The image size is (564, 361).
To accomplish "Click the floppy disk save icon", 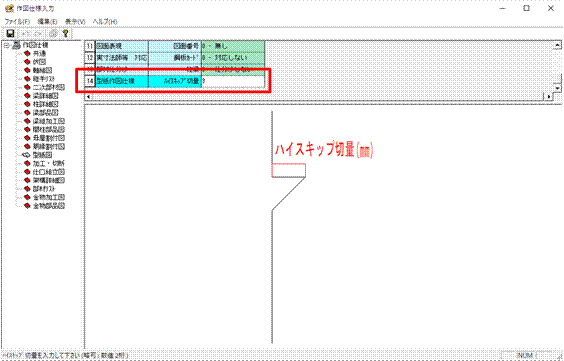I will point(10,33).
